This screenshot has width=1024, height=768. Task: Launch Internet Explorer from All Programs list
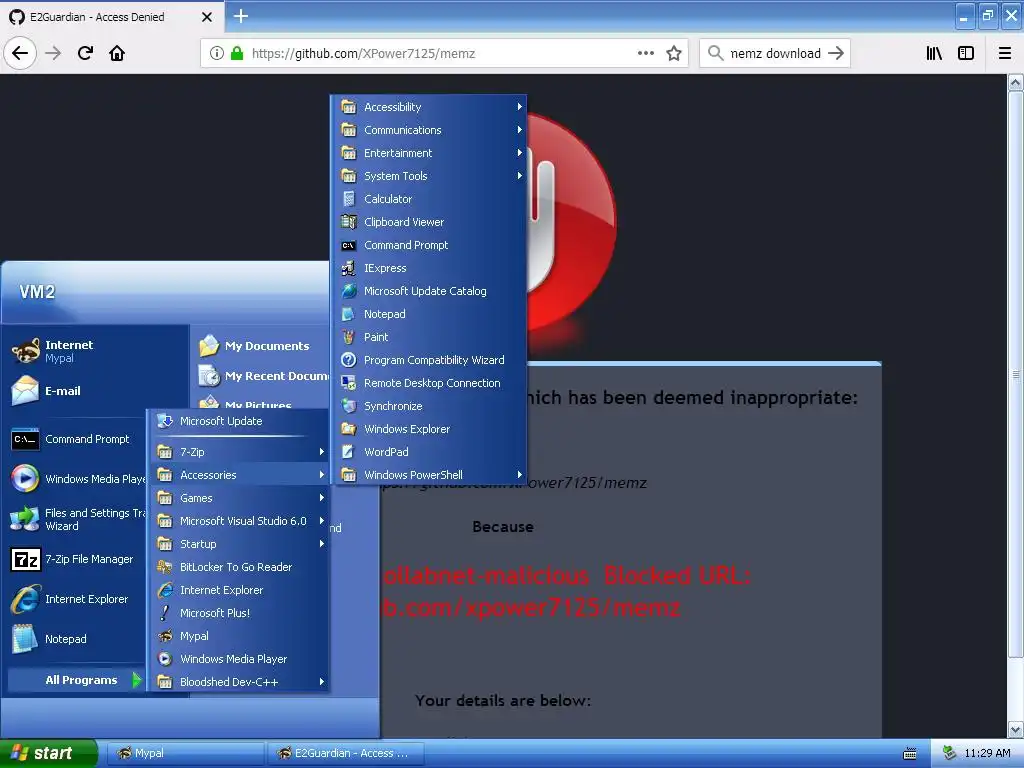point(238,590)
